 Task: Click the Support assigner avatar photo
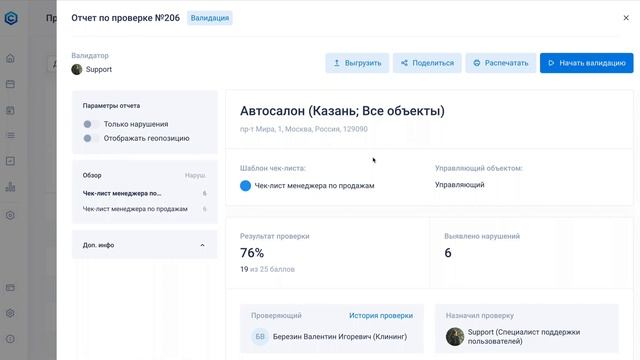[x=455, y=337]
